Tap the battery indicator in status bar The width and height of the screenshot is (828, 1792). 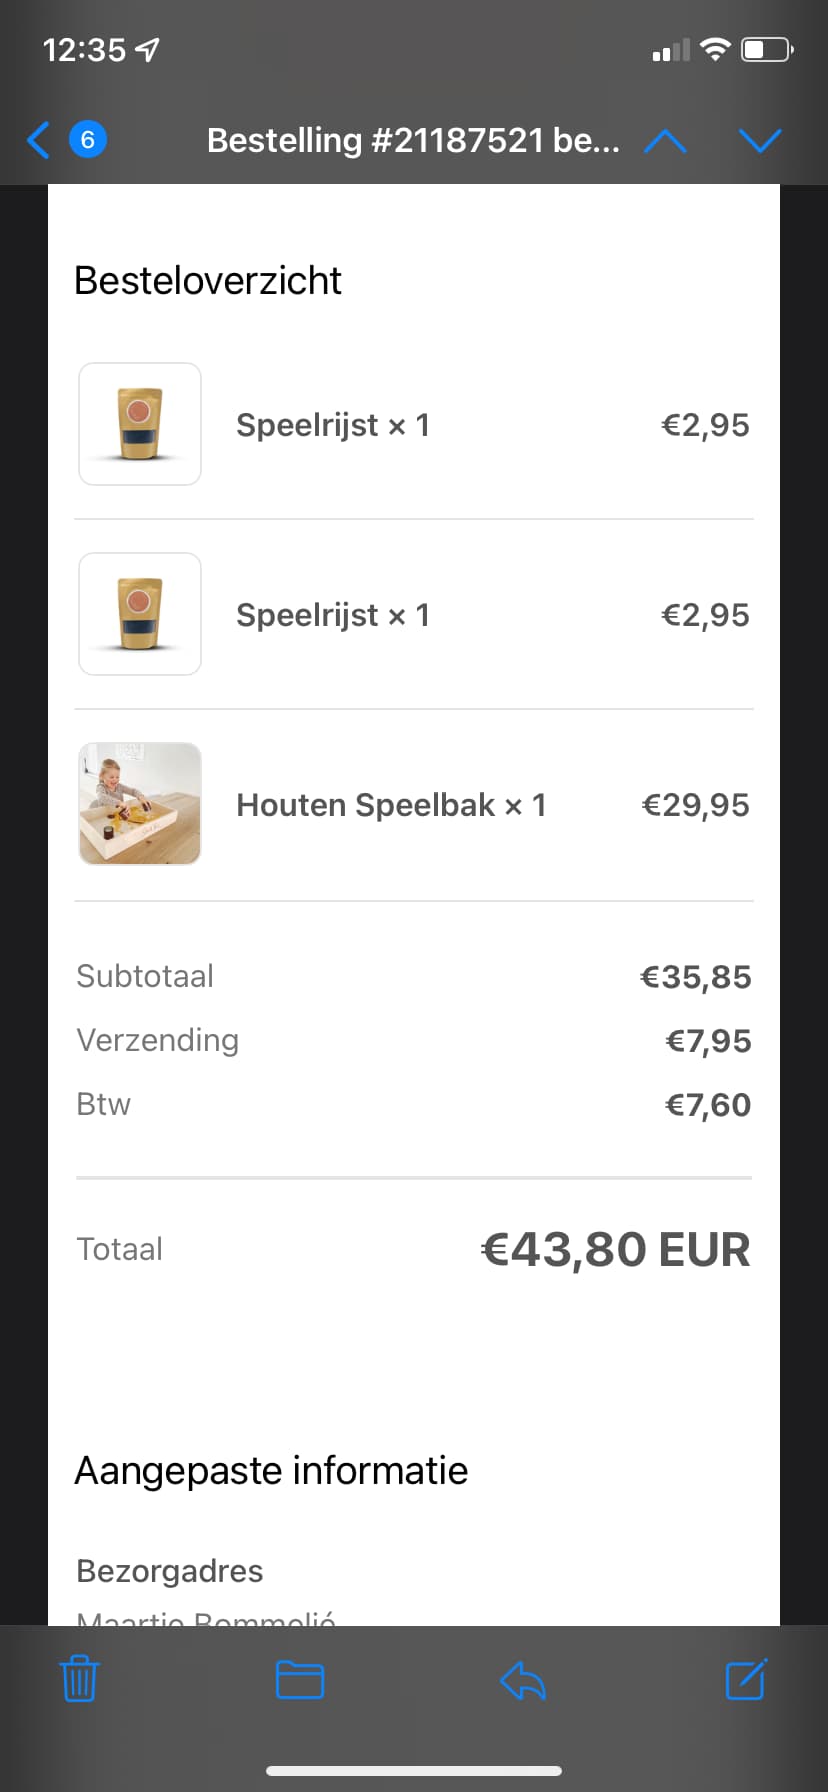[x=767, y=49]
